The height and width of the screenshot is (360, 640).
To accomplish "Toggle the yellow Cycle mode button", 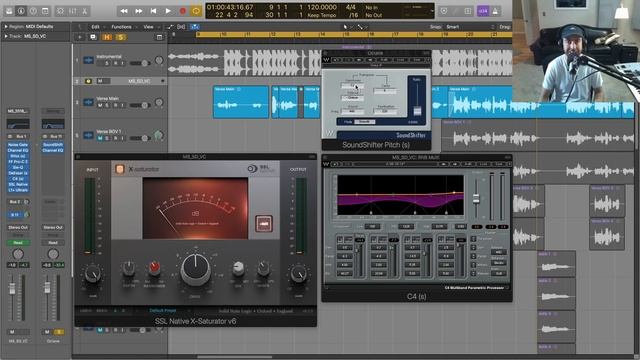I will pos(196,11).
